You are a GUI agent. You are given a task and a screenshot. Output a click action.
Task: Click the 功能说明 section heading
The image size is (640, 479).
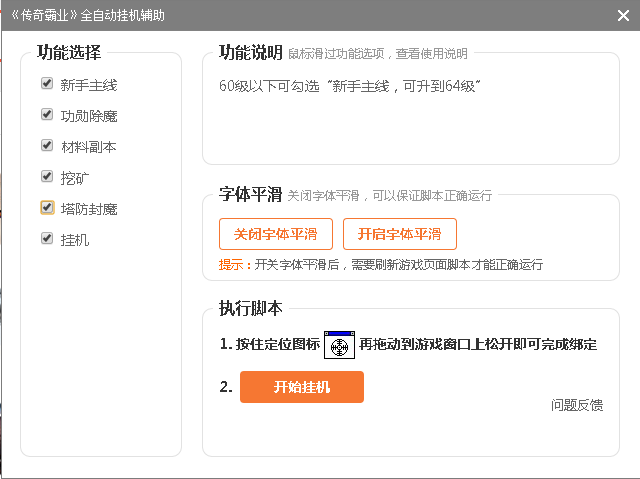click(x=250, y=52)
